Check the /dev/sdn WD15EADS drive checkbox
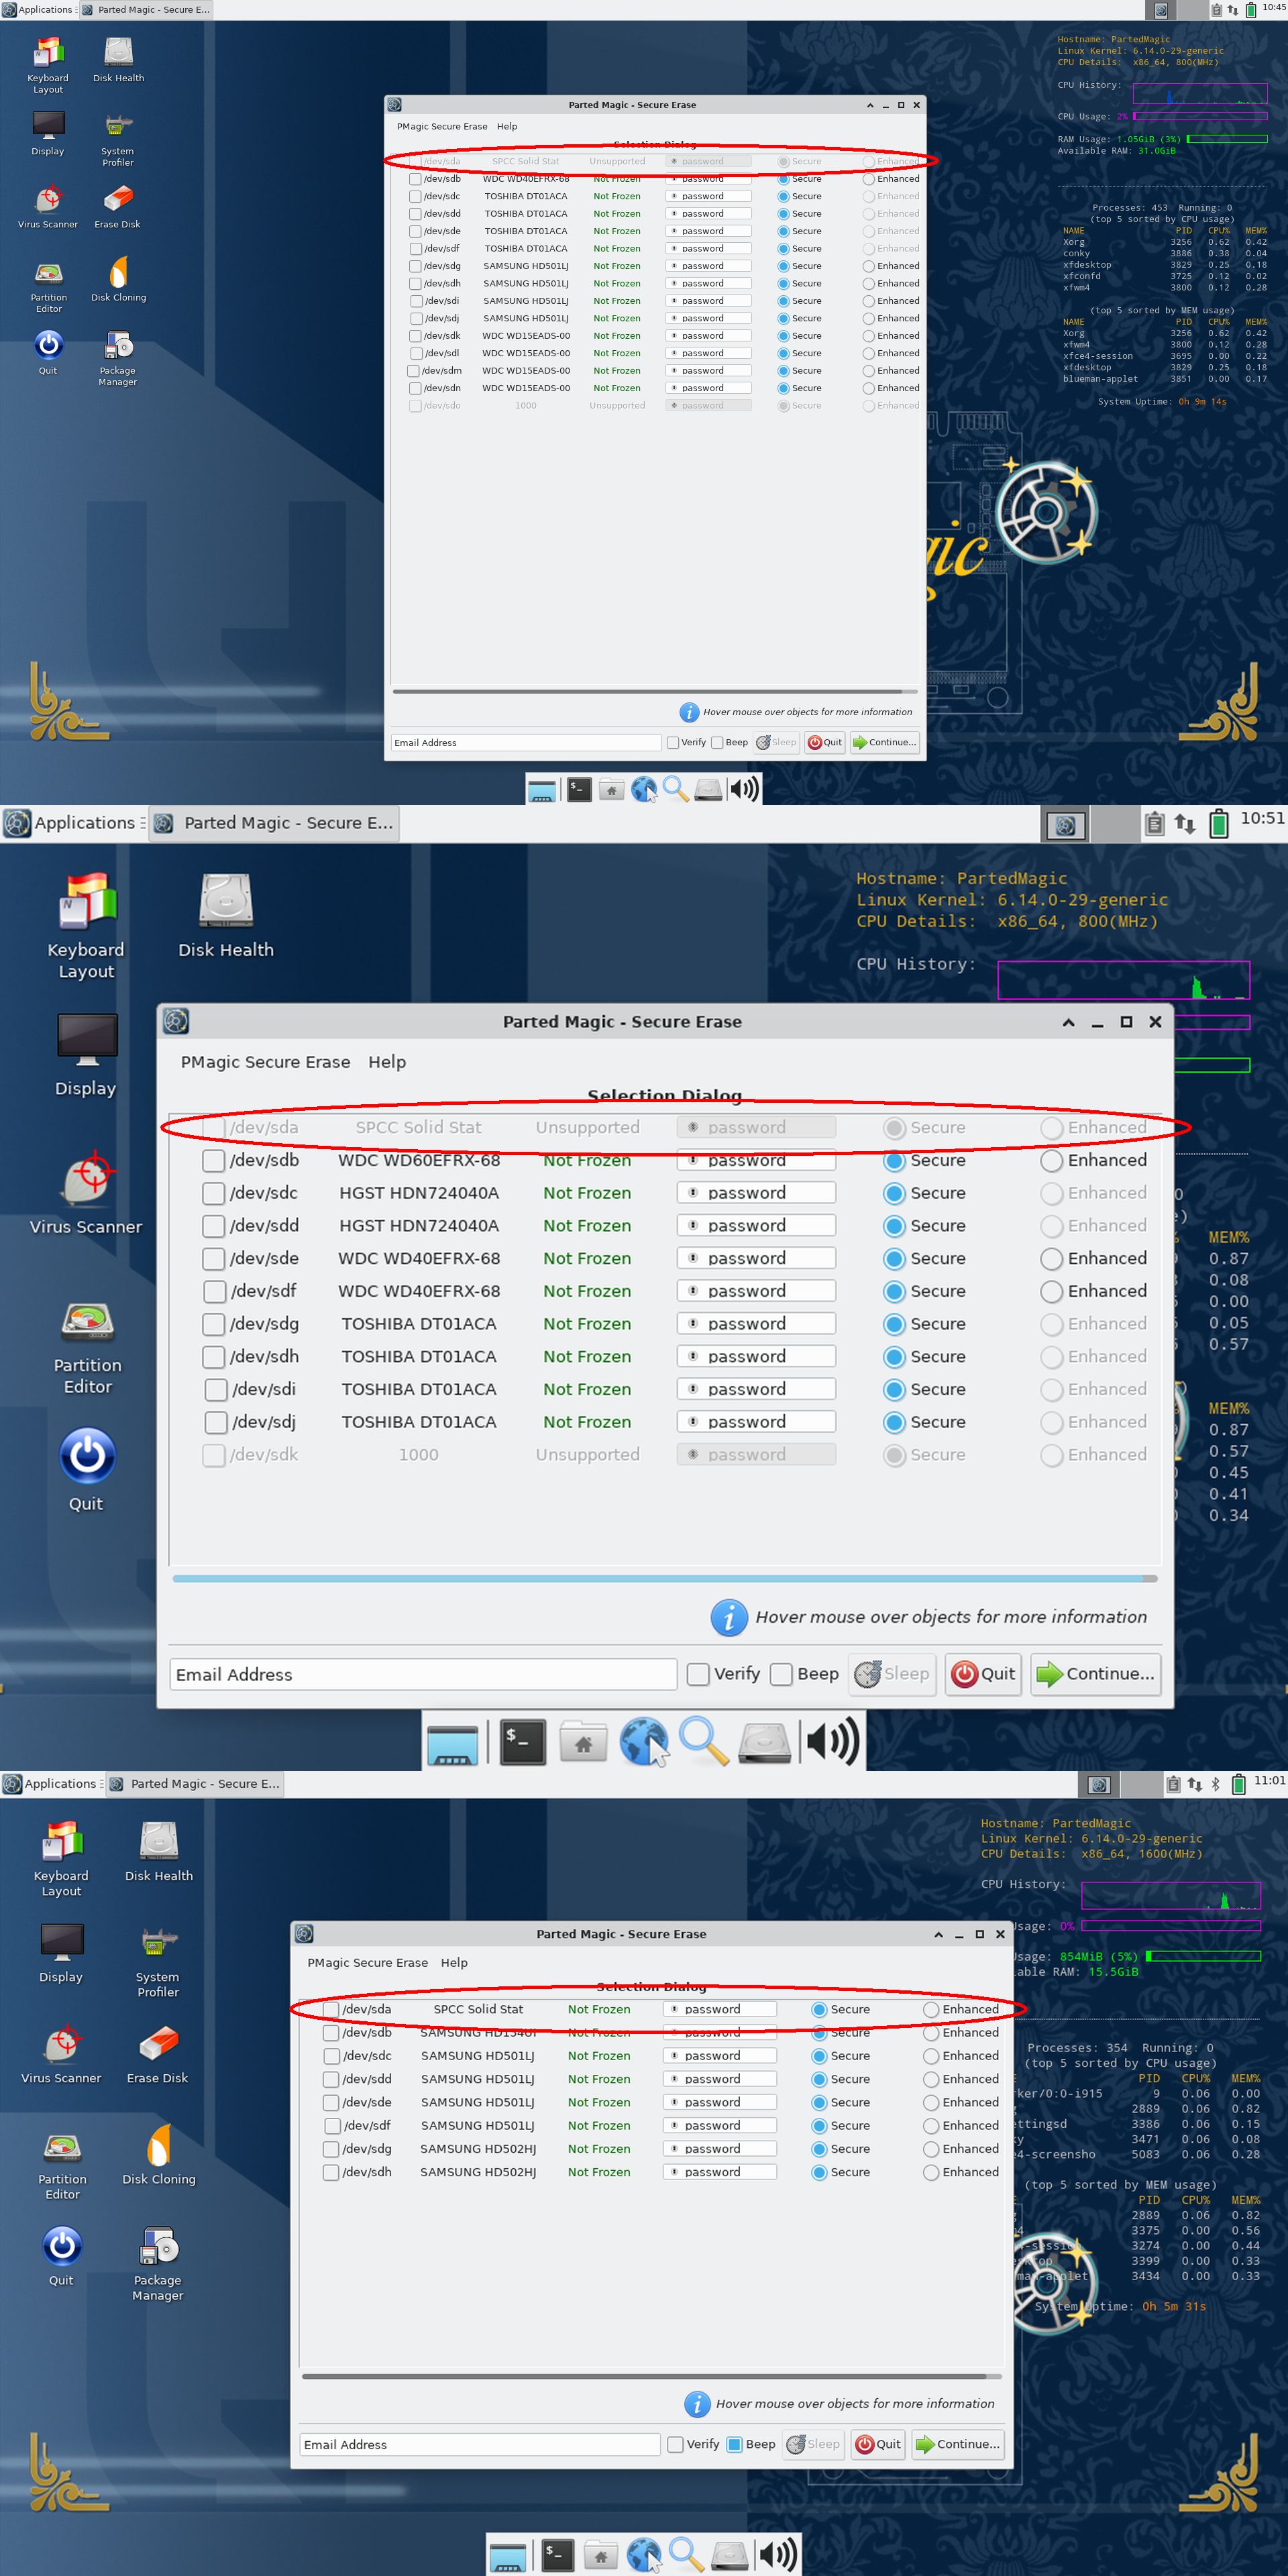Image resolution: width=1288 pixels, height=2576 pixels. (x=414, y=388)
